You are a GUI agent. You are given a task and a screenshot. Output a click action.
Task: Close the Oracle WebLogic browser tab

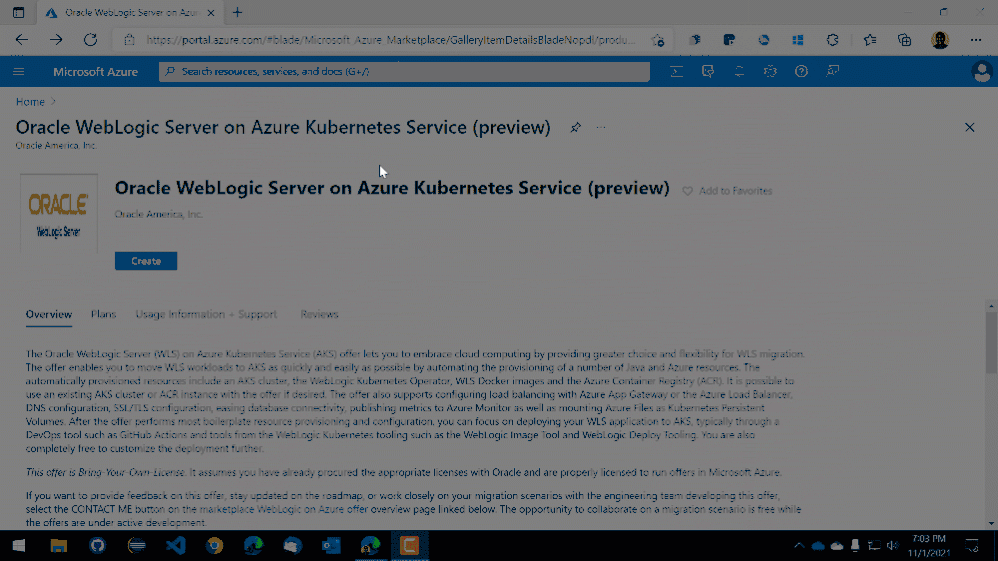coord(211,12)
